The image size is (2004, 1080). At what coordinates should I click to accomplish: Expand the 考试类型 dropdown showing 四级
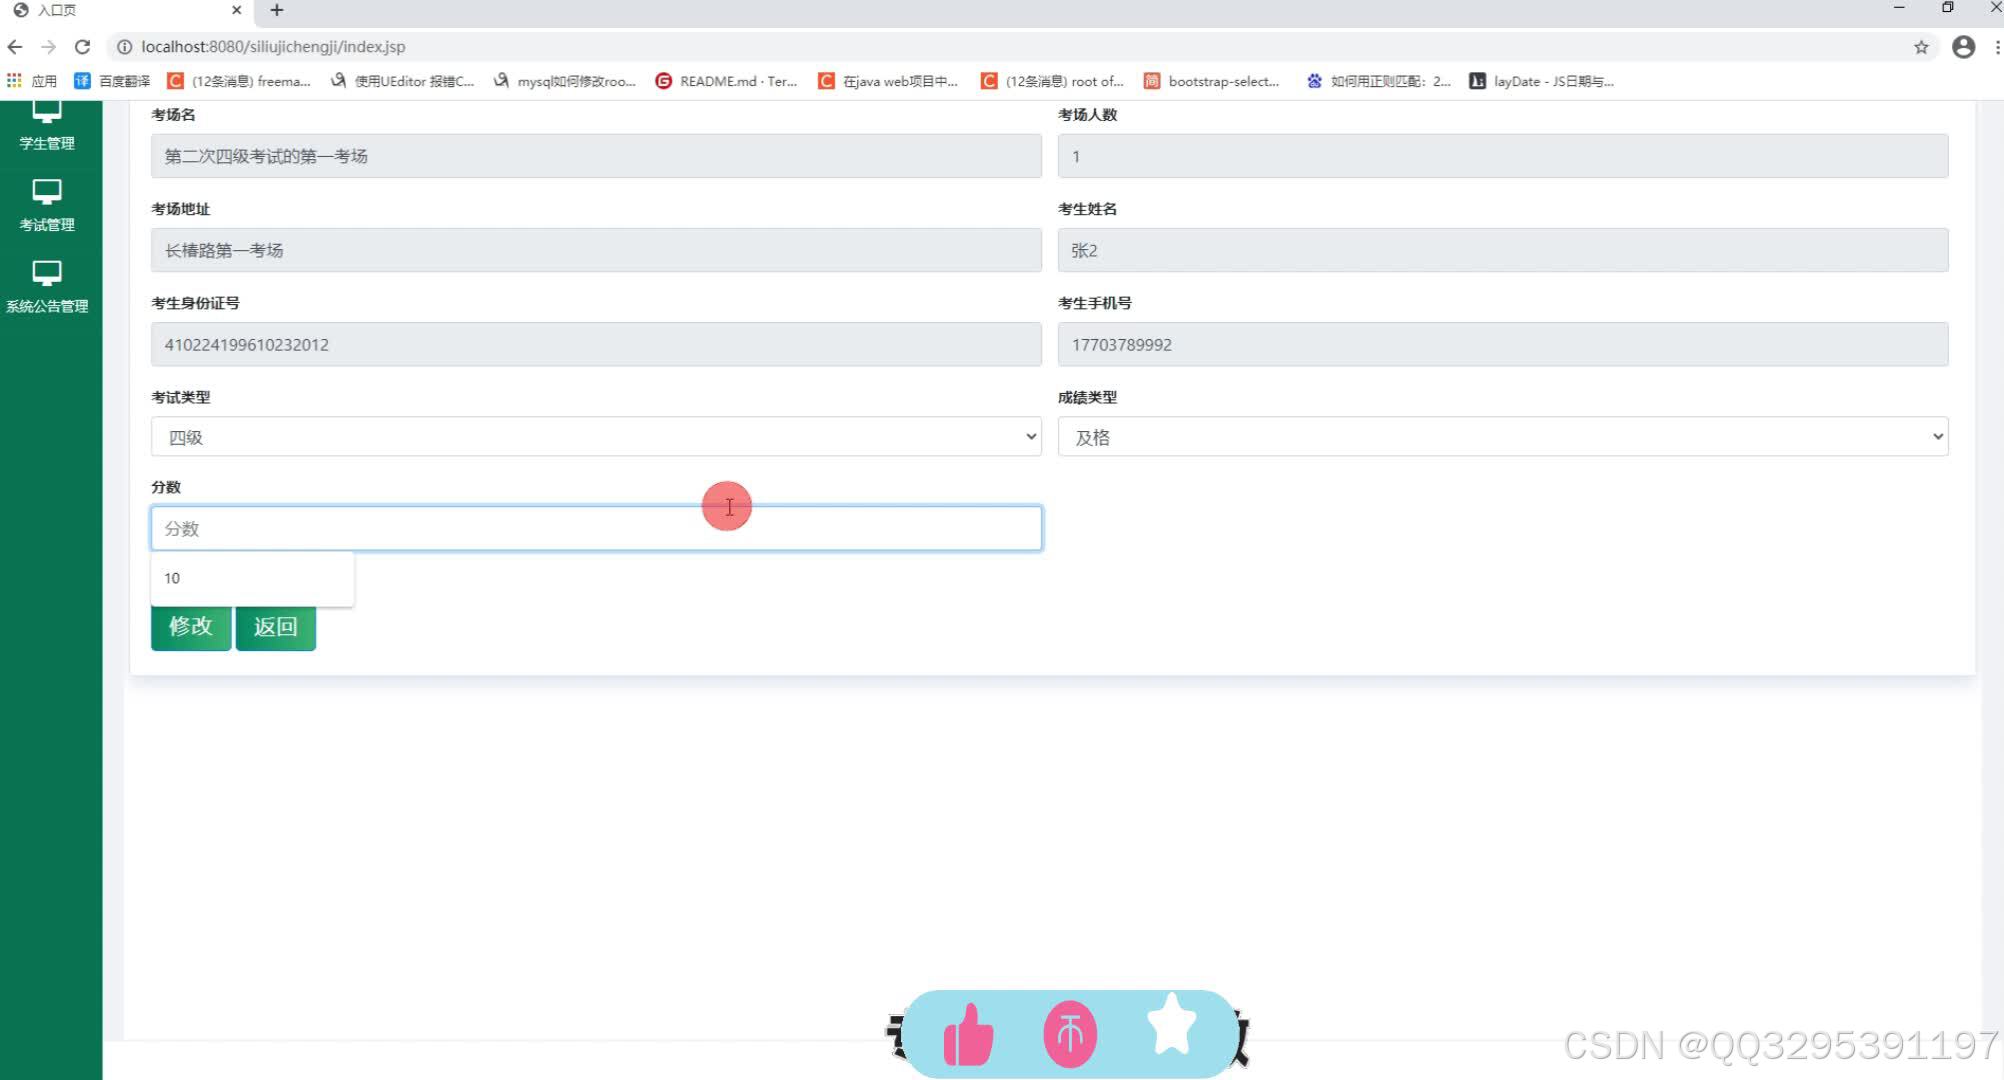point(596,437)
